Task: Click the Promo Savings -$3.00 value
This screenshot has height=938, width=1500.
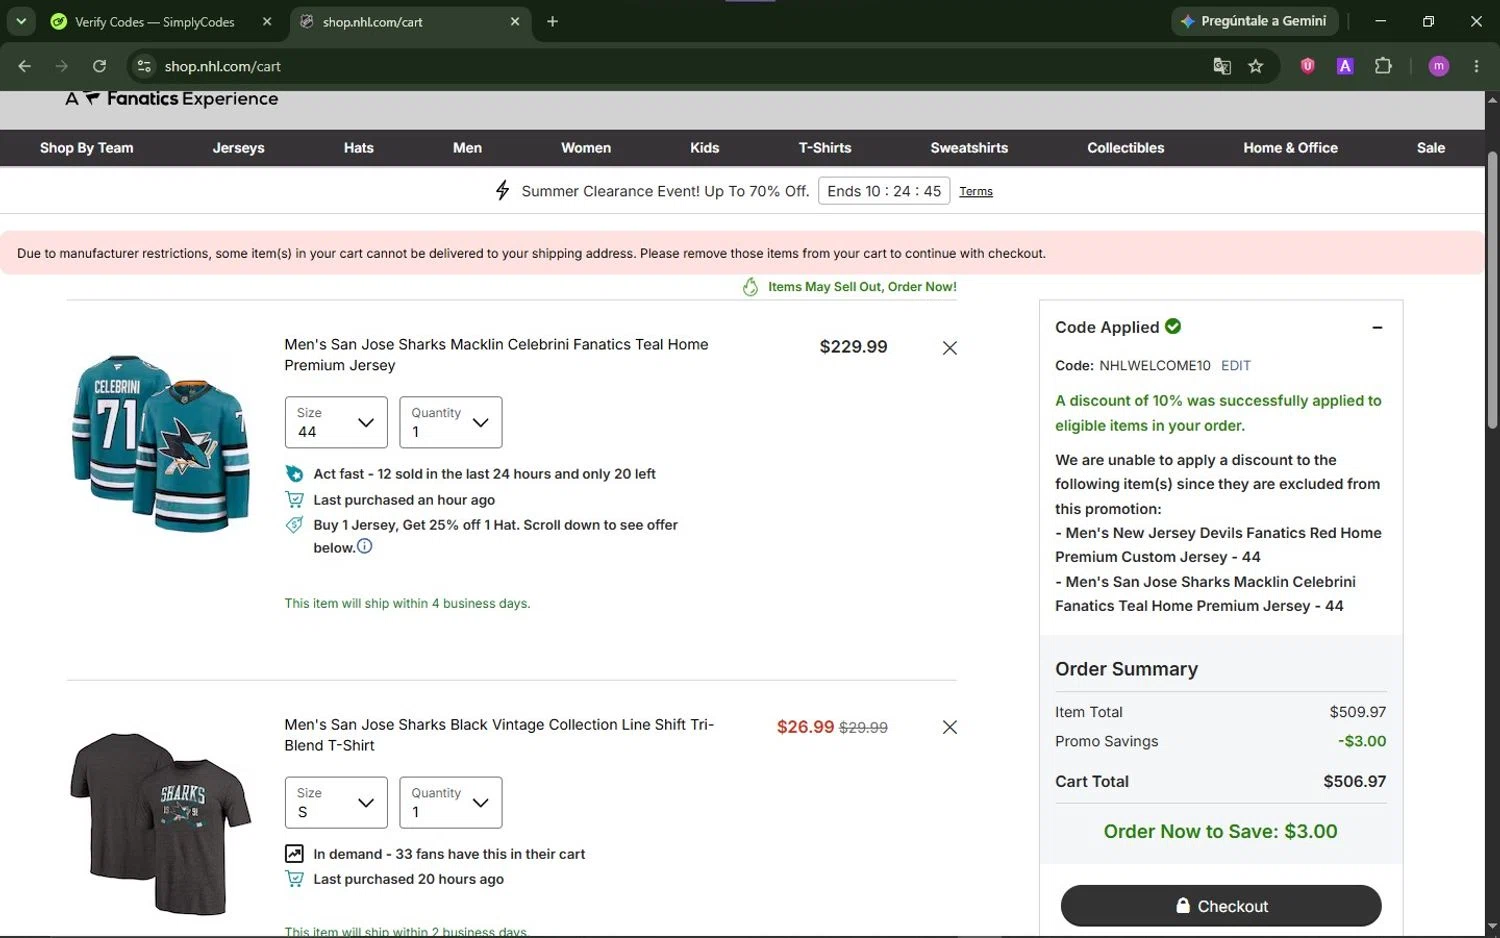Action: [x=1362, y=741]
